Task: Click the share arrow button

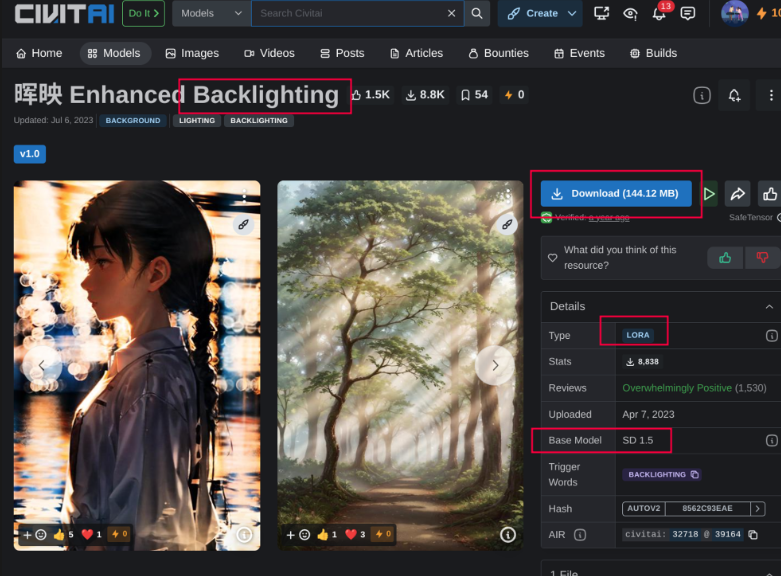Action: [737, 194]
